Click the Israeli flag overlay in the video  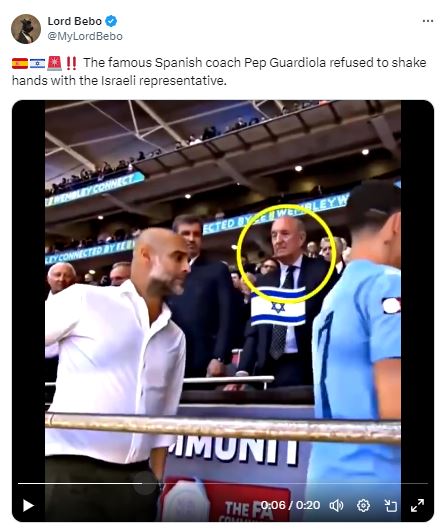tap(278, 306)
